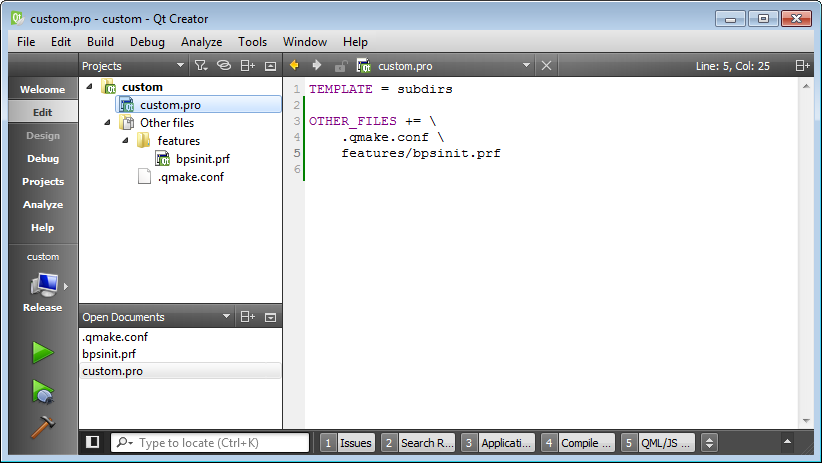822x463 pixels.
Task: Click the Qt Creator window title icon
Action: click(x=17, y=18)
